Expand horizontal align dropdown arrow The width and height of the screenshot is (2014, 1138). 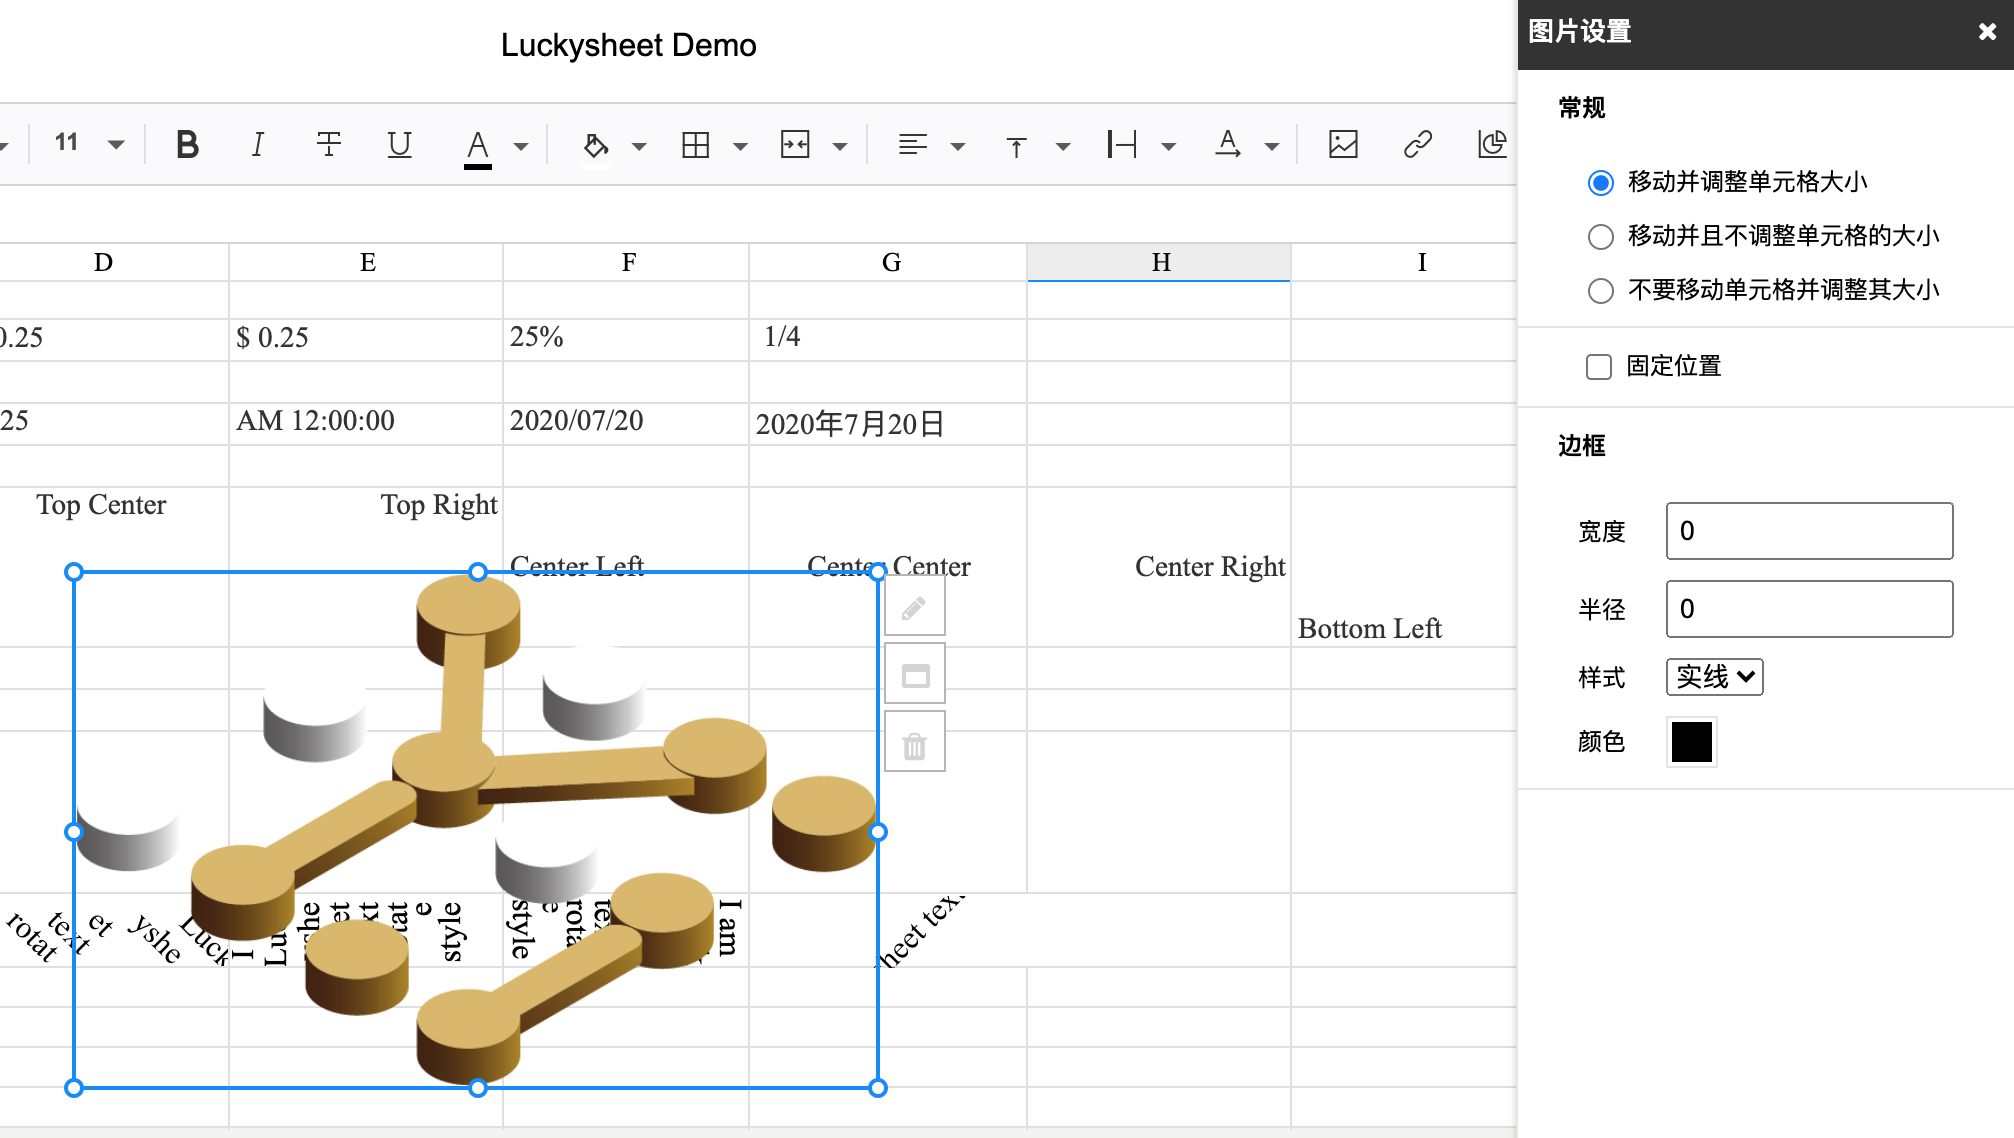pyautogui.click(x=958, y=146)
